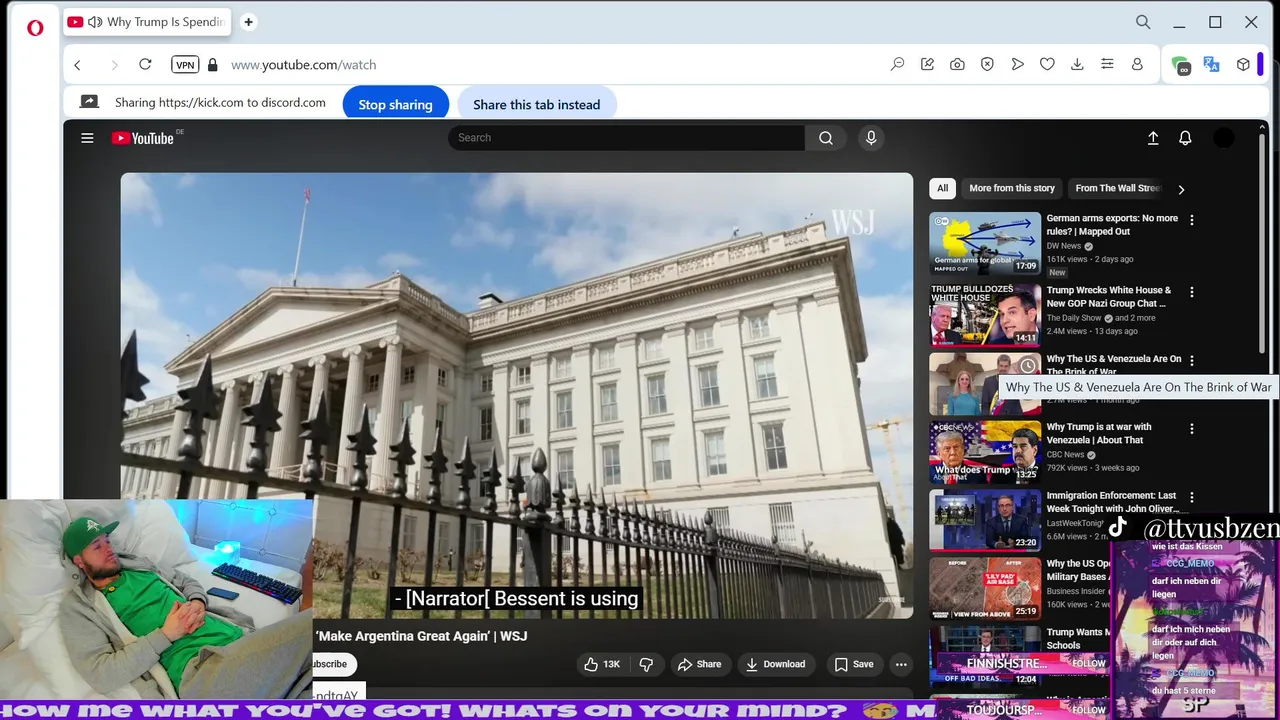
Task: Switch to the Why Trump Is Spending tab
Action: [147, 22]
